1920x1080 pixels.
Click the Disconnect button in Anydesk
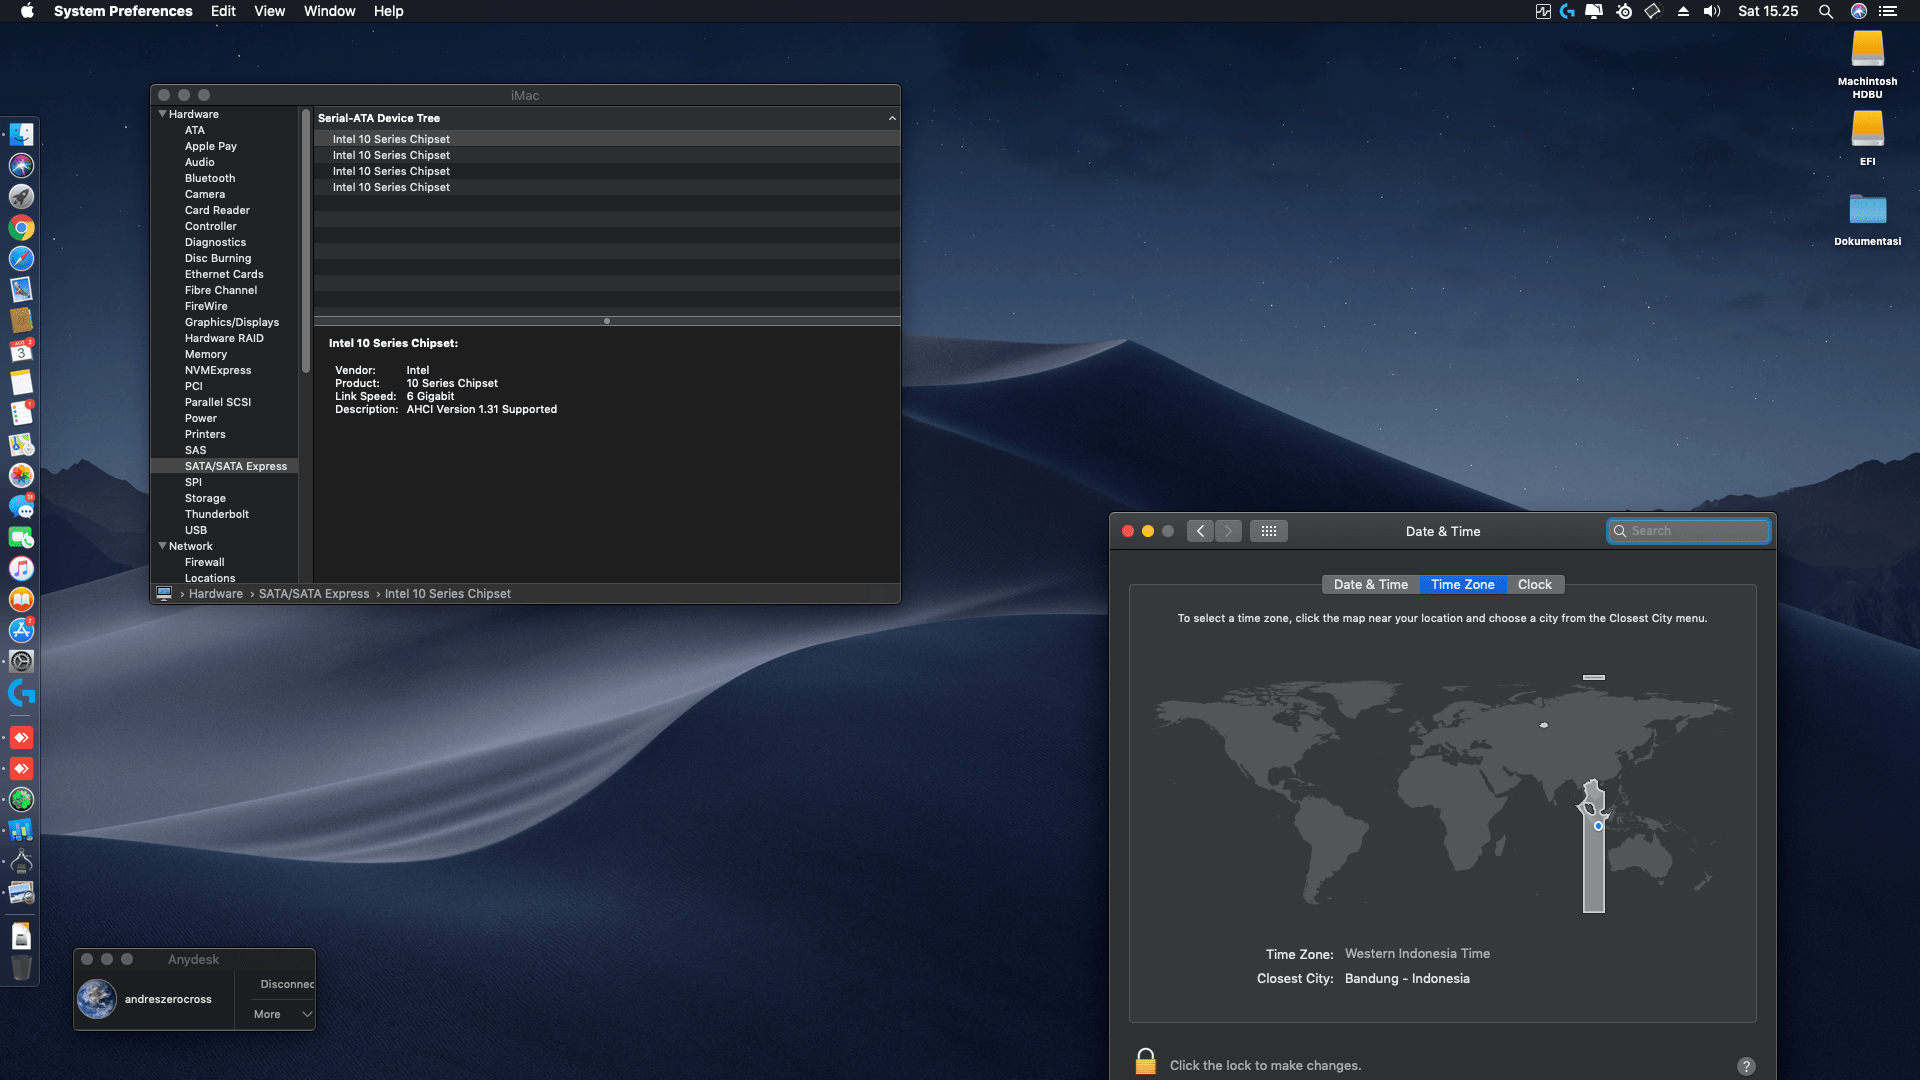[x=286, y=984]
